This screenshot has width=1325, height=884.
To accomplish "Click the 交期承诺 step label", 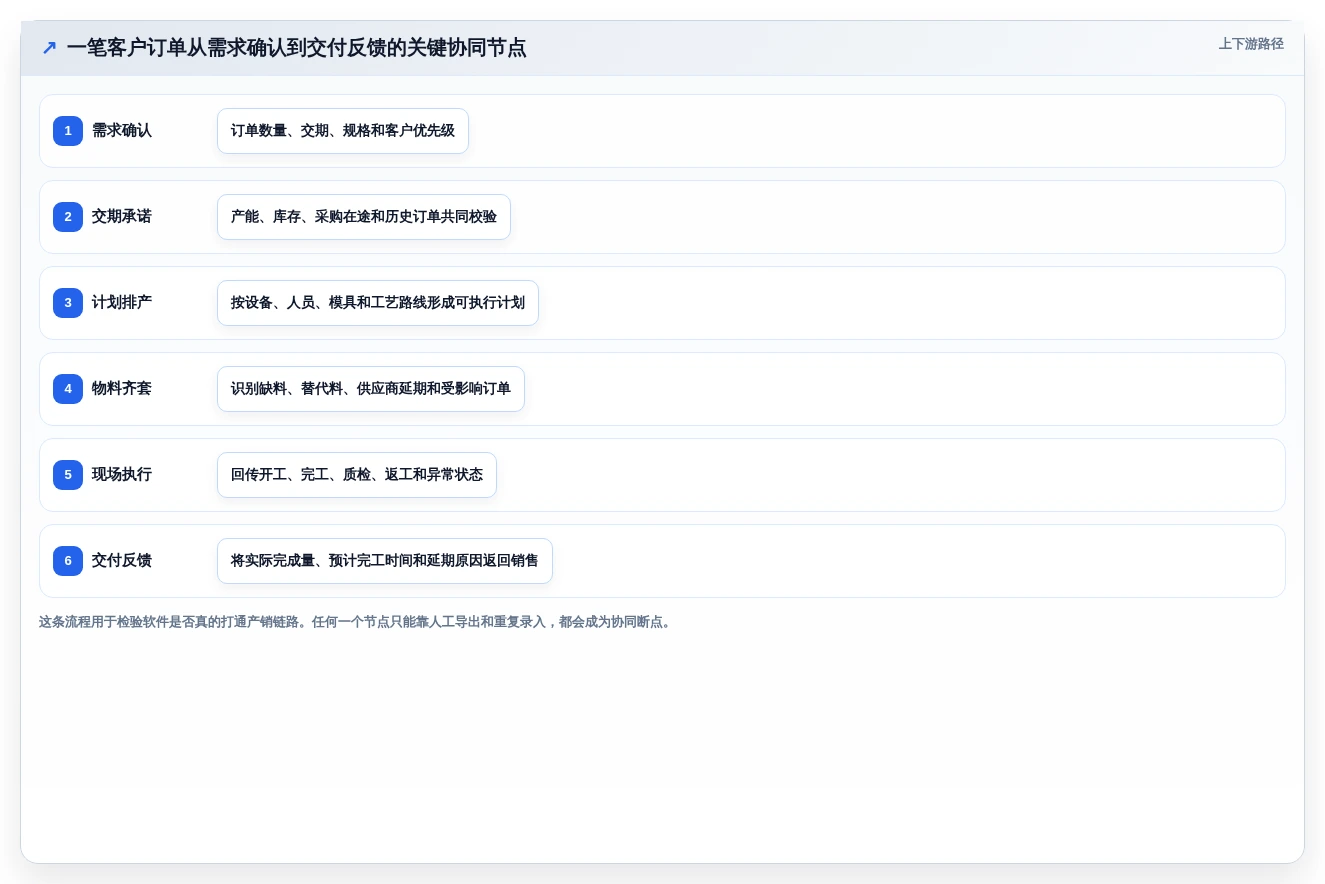I will click(x=122, y=217).
